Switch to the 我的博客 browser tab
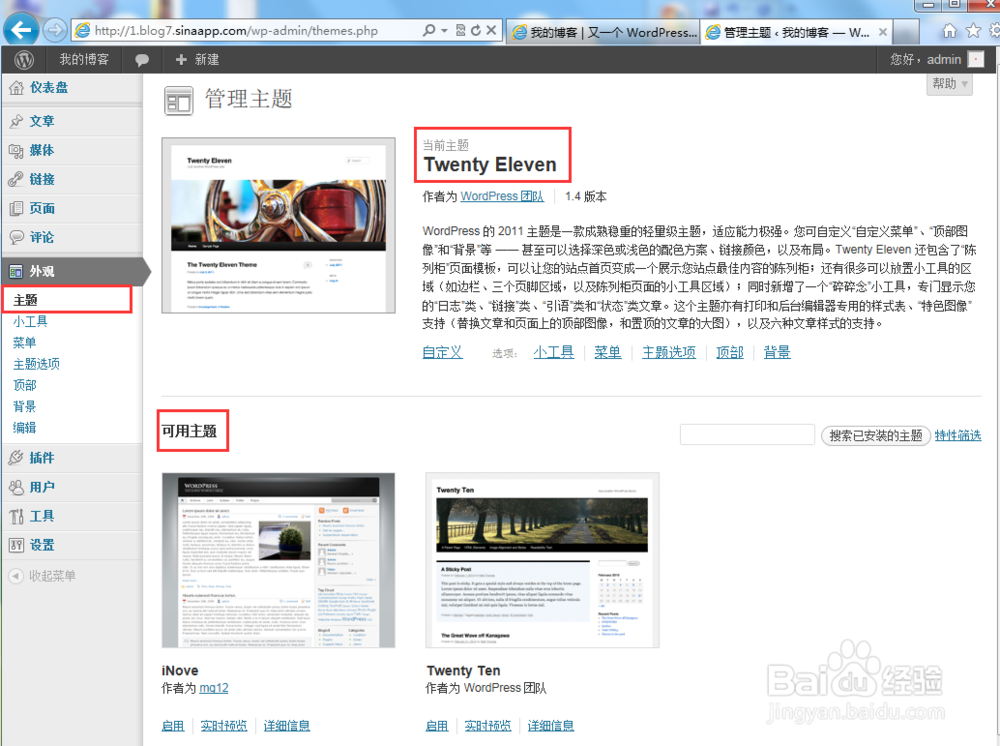Screen dimensions: 1000x746 point(603,32)
